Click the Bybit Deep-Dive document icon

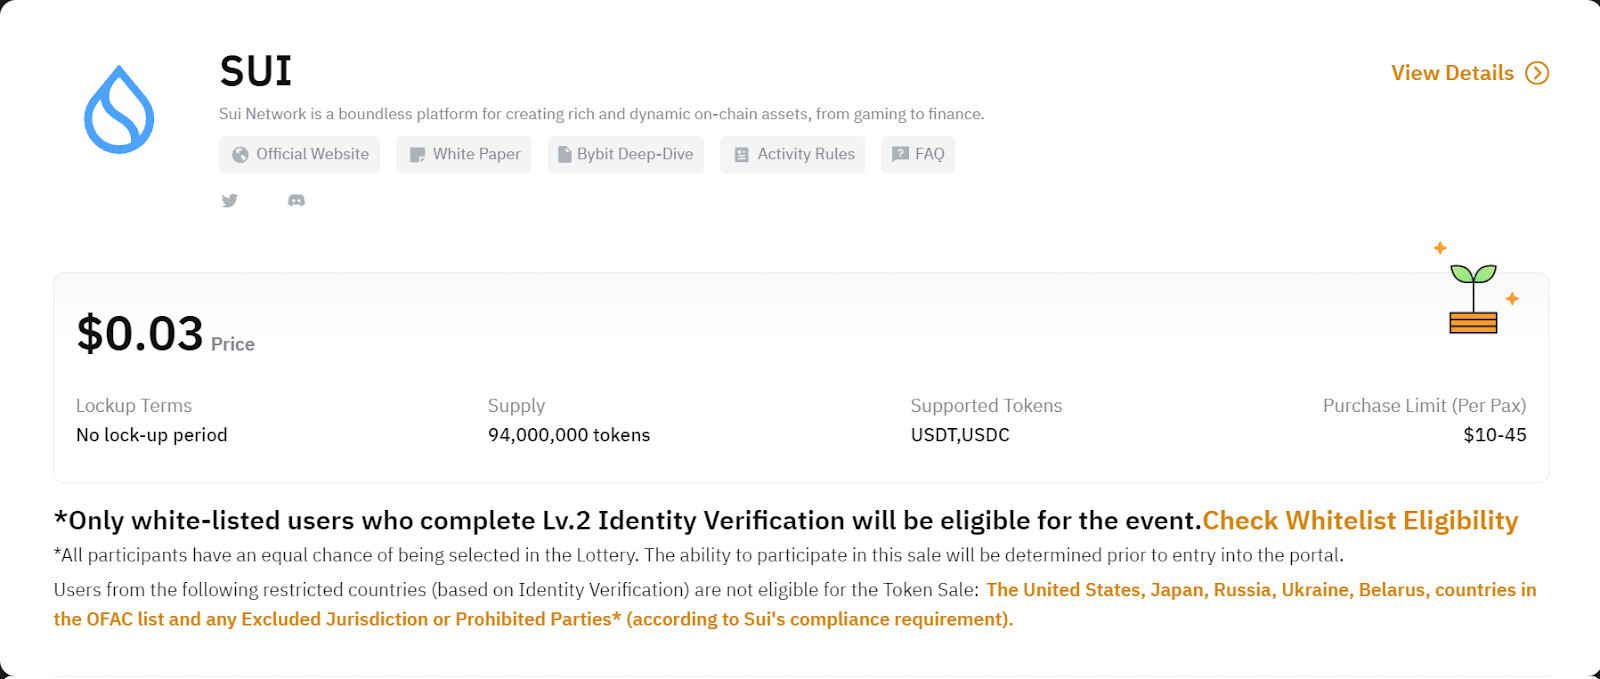(x=564, y=155)
